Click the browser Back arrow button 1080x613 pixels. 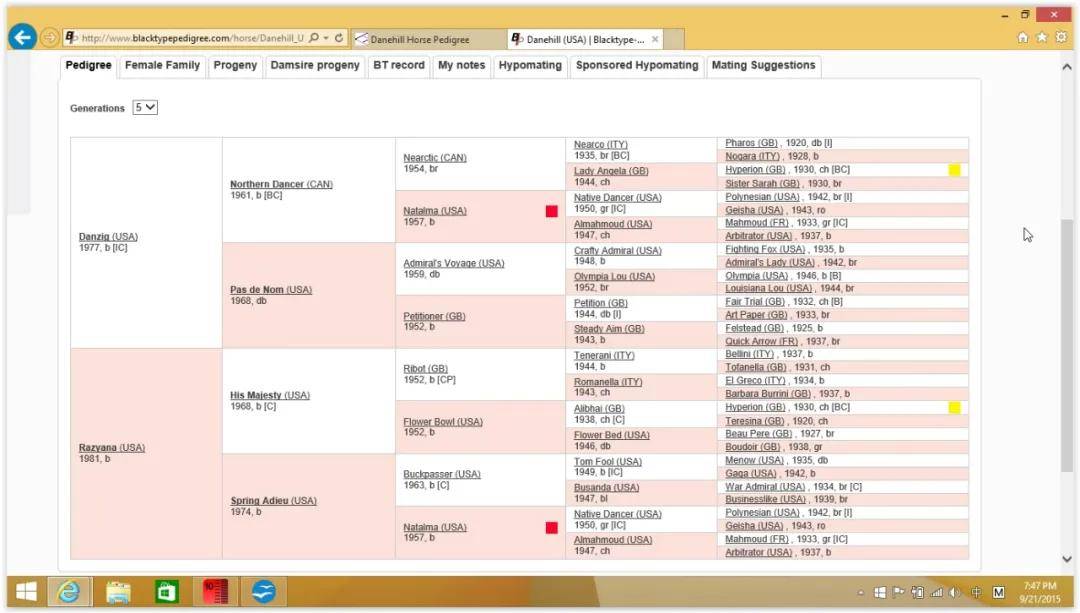[x=23, y=38]
